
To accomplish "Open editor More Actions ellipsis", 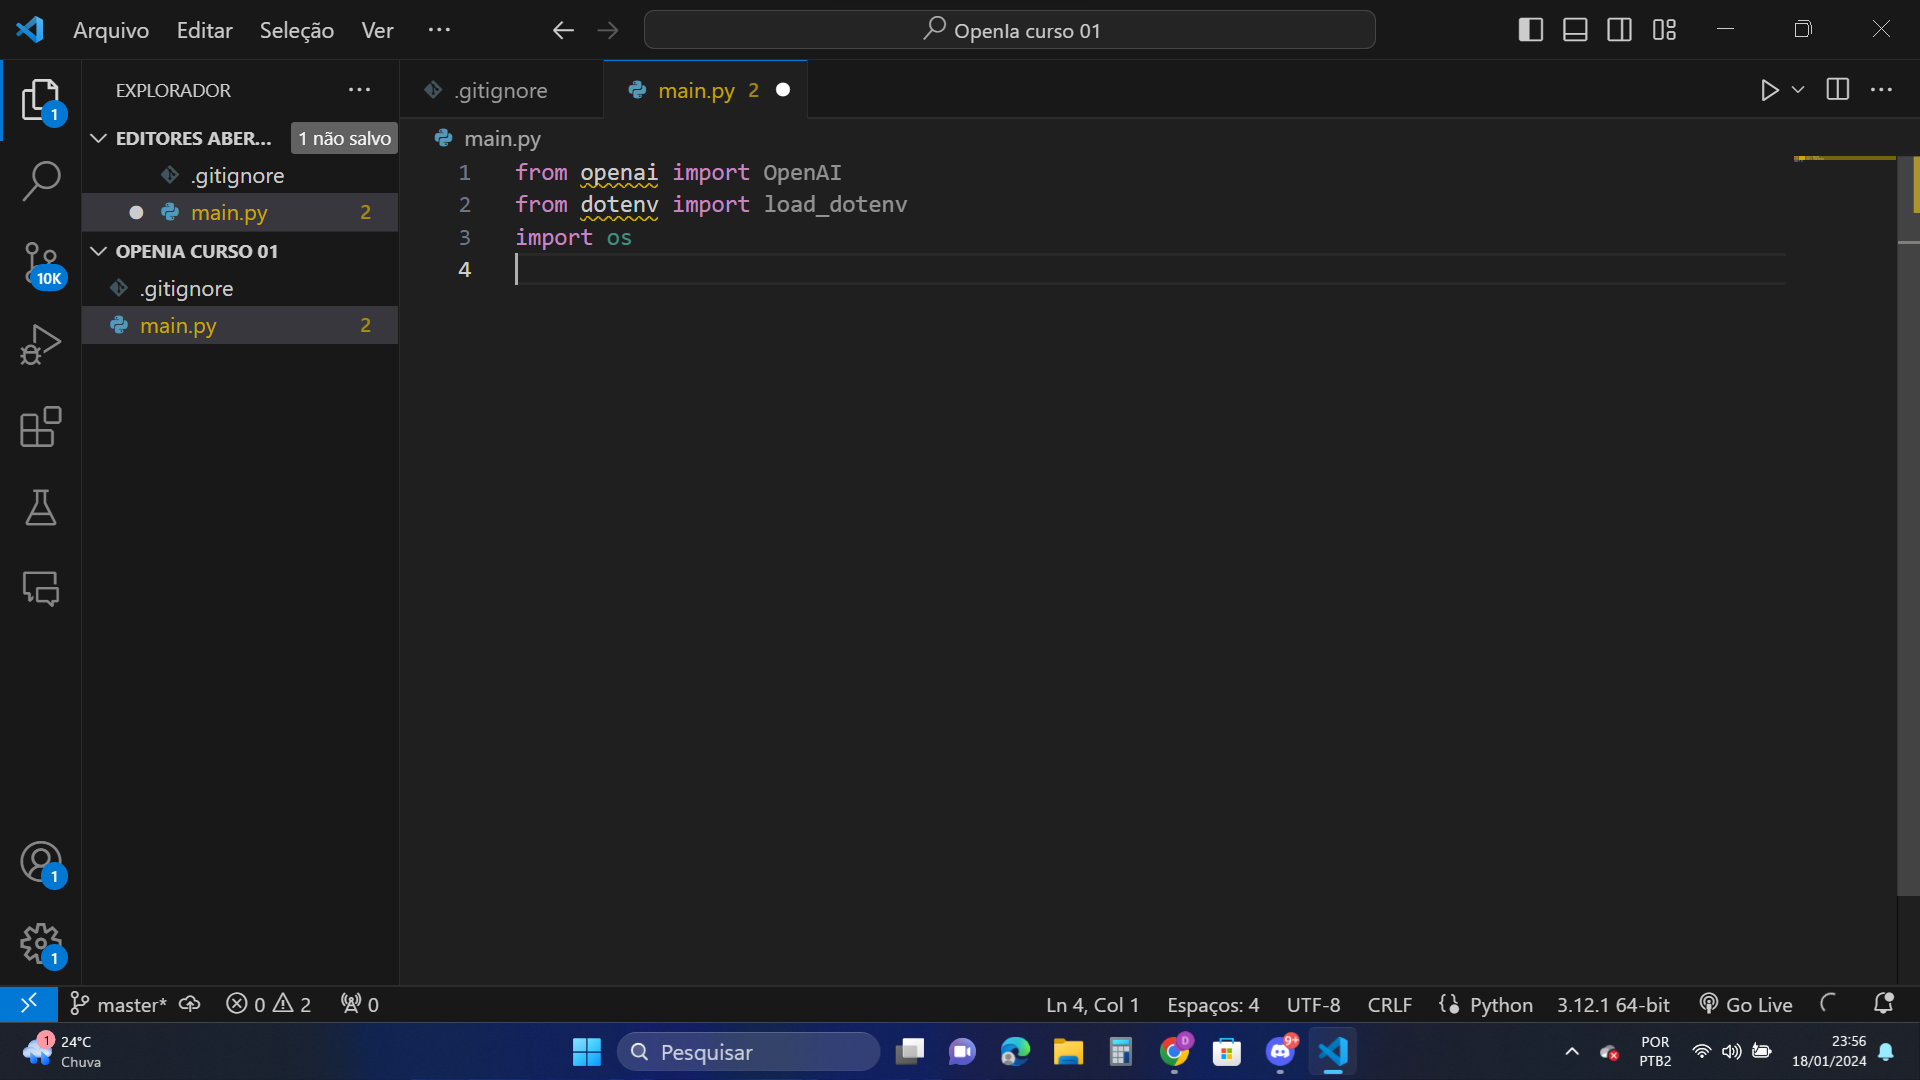I will tap(1881, 90).
